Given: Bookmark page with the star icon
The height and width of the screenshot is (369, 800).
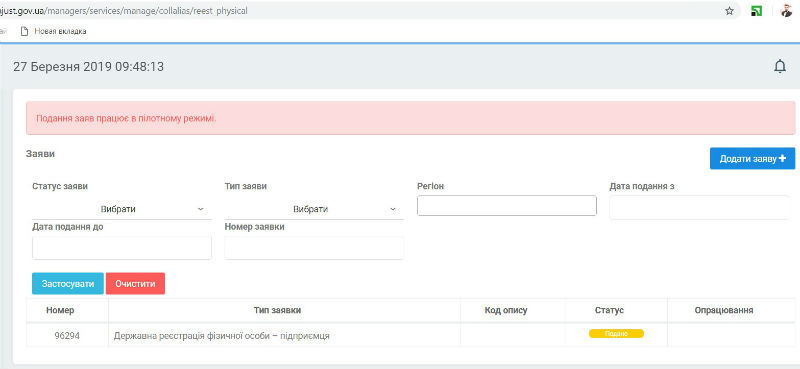Looking at the screenshot, I should coord(730,11).
